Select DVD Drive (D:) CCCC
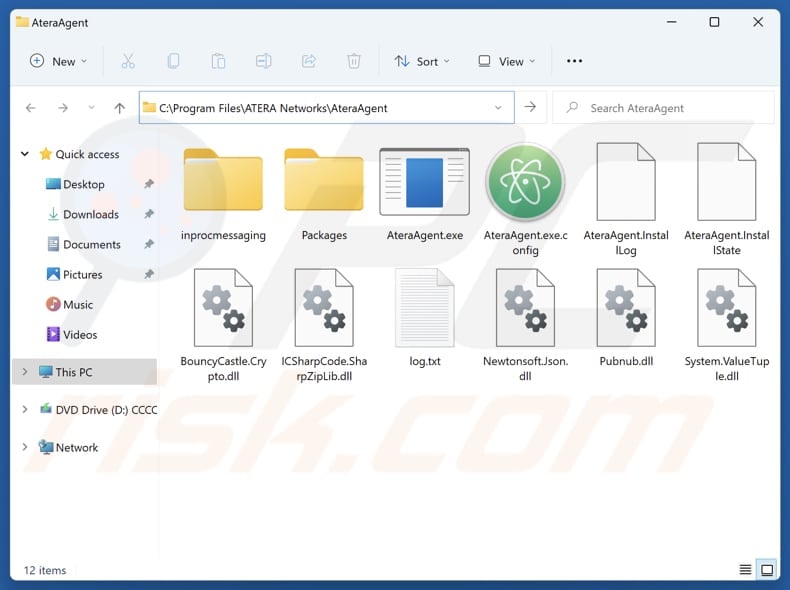 (99, 410)
